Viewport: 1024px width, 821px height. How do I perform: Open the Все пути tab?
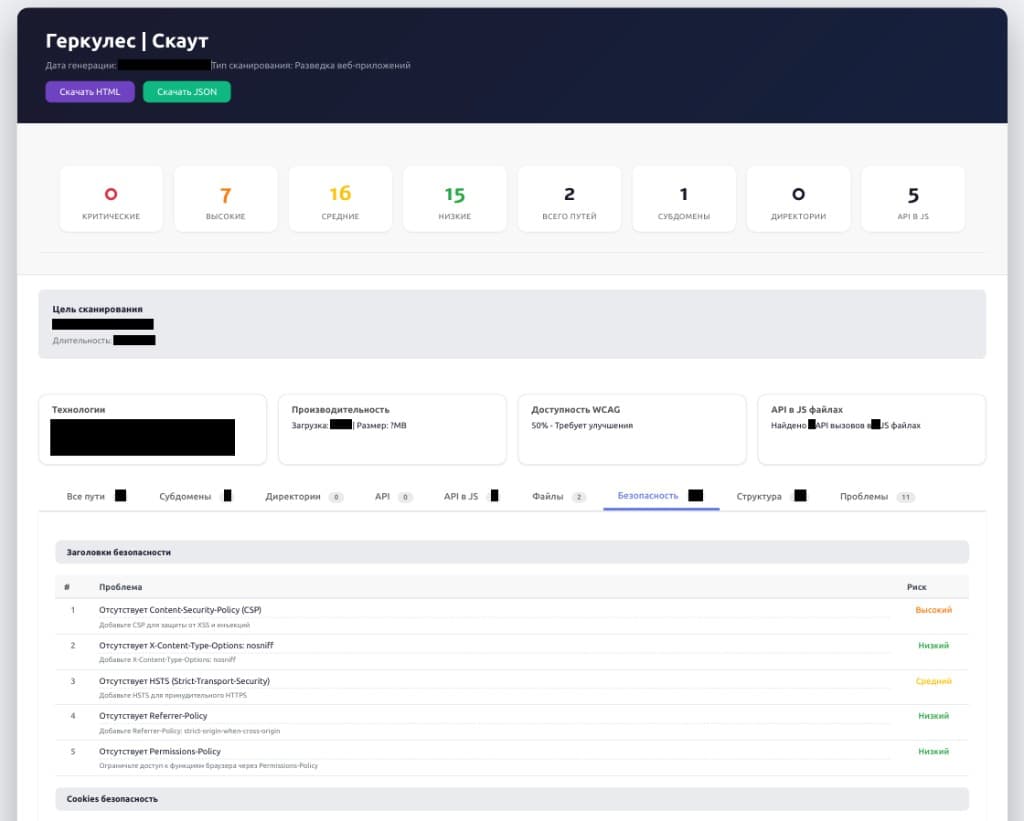click(96, 496)
